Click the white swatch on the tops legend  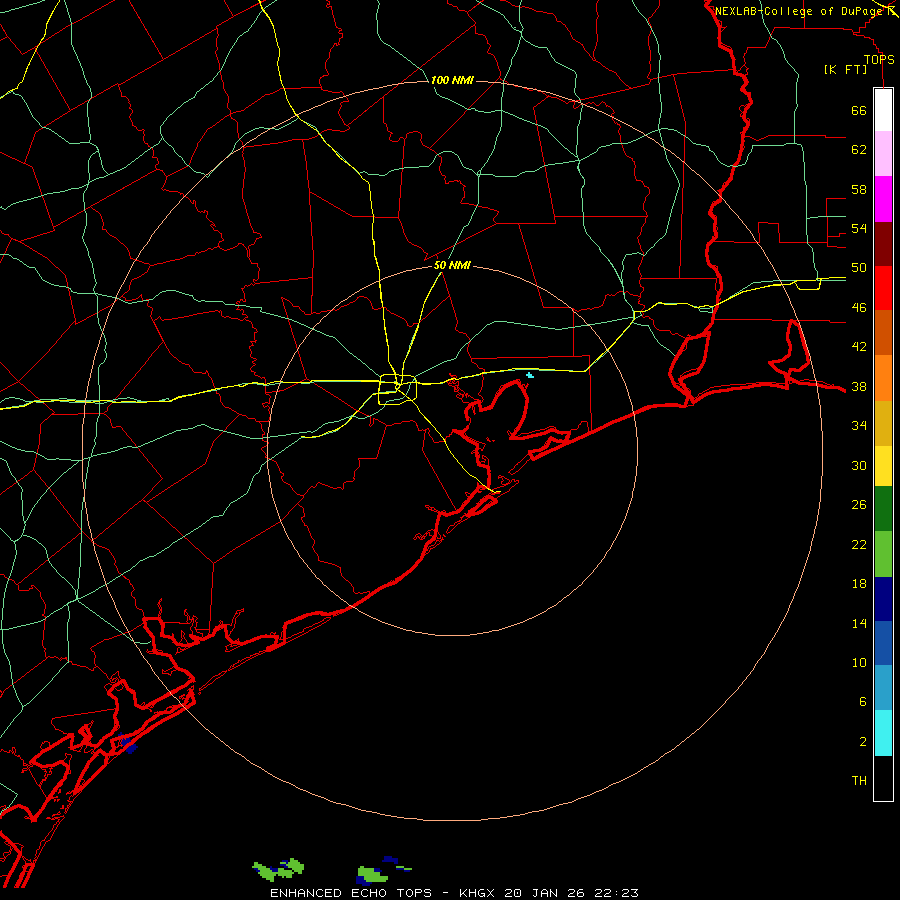(x=883, y=110)
